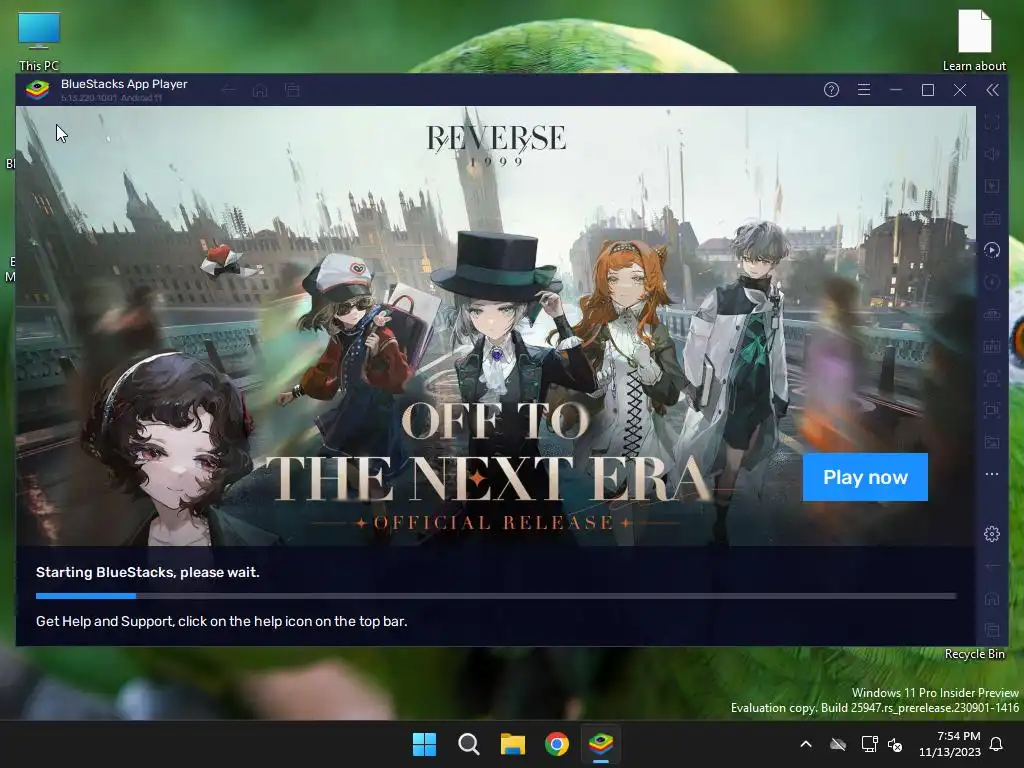Open the notifications bell icon

click(x=997, y=744)
